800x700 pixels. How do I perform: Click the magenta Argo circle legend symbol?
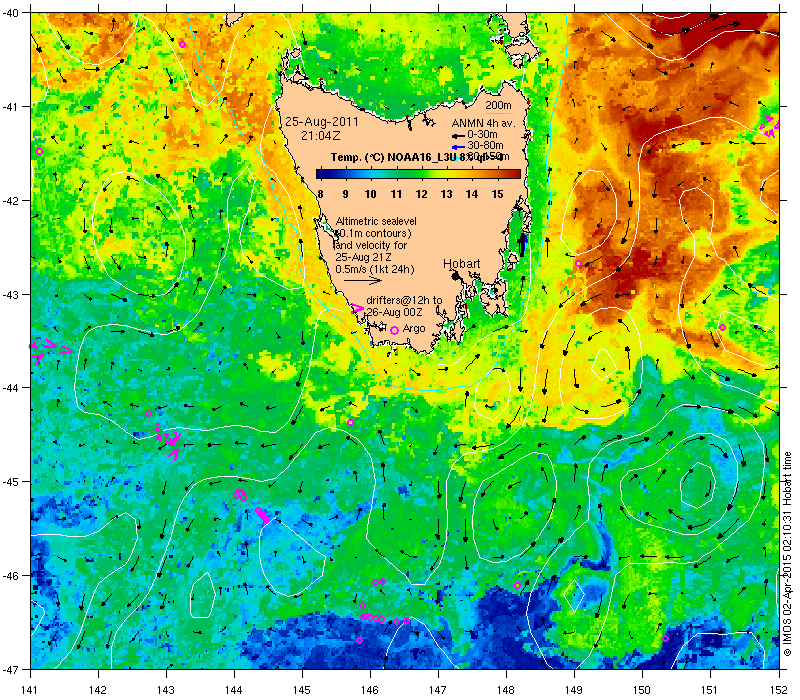[394, 331]
